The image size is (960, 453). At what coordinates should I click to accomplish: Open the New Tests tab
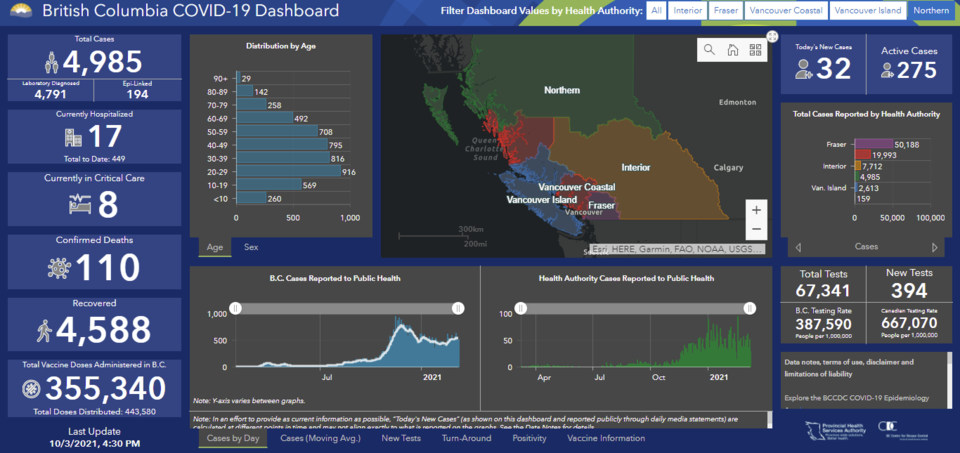tap(400, 438)
